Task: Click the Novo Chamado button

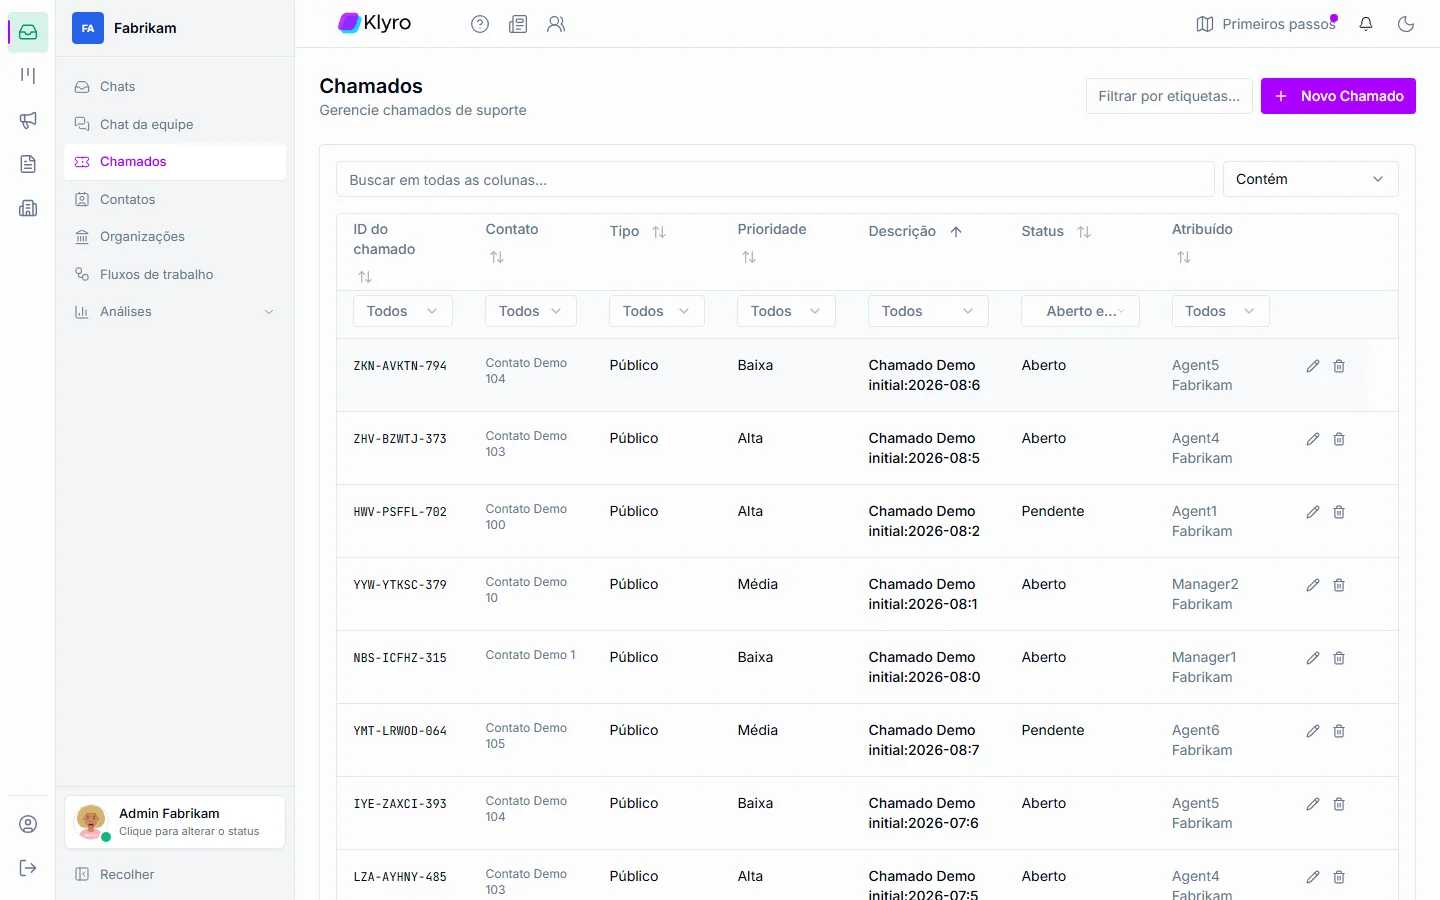Action: click(x=1338, y=96)
